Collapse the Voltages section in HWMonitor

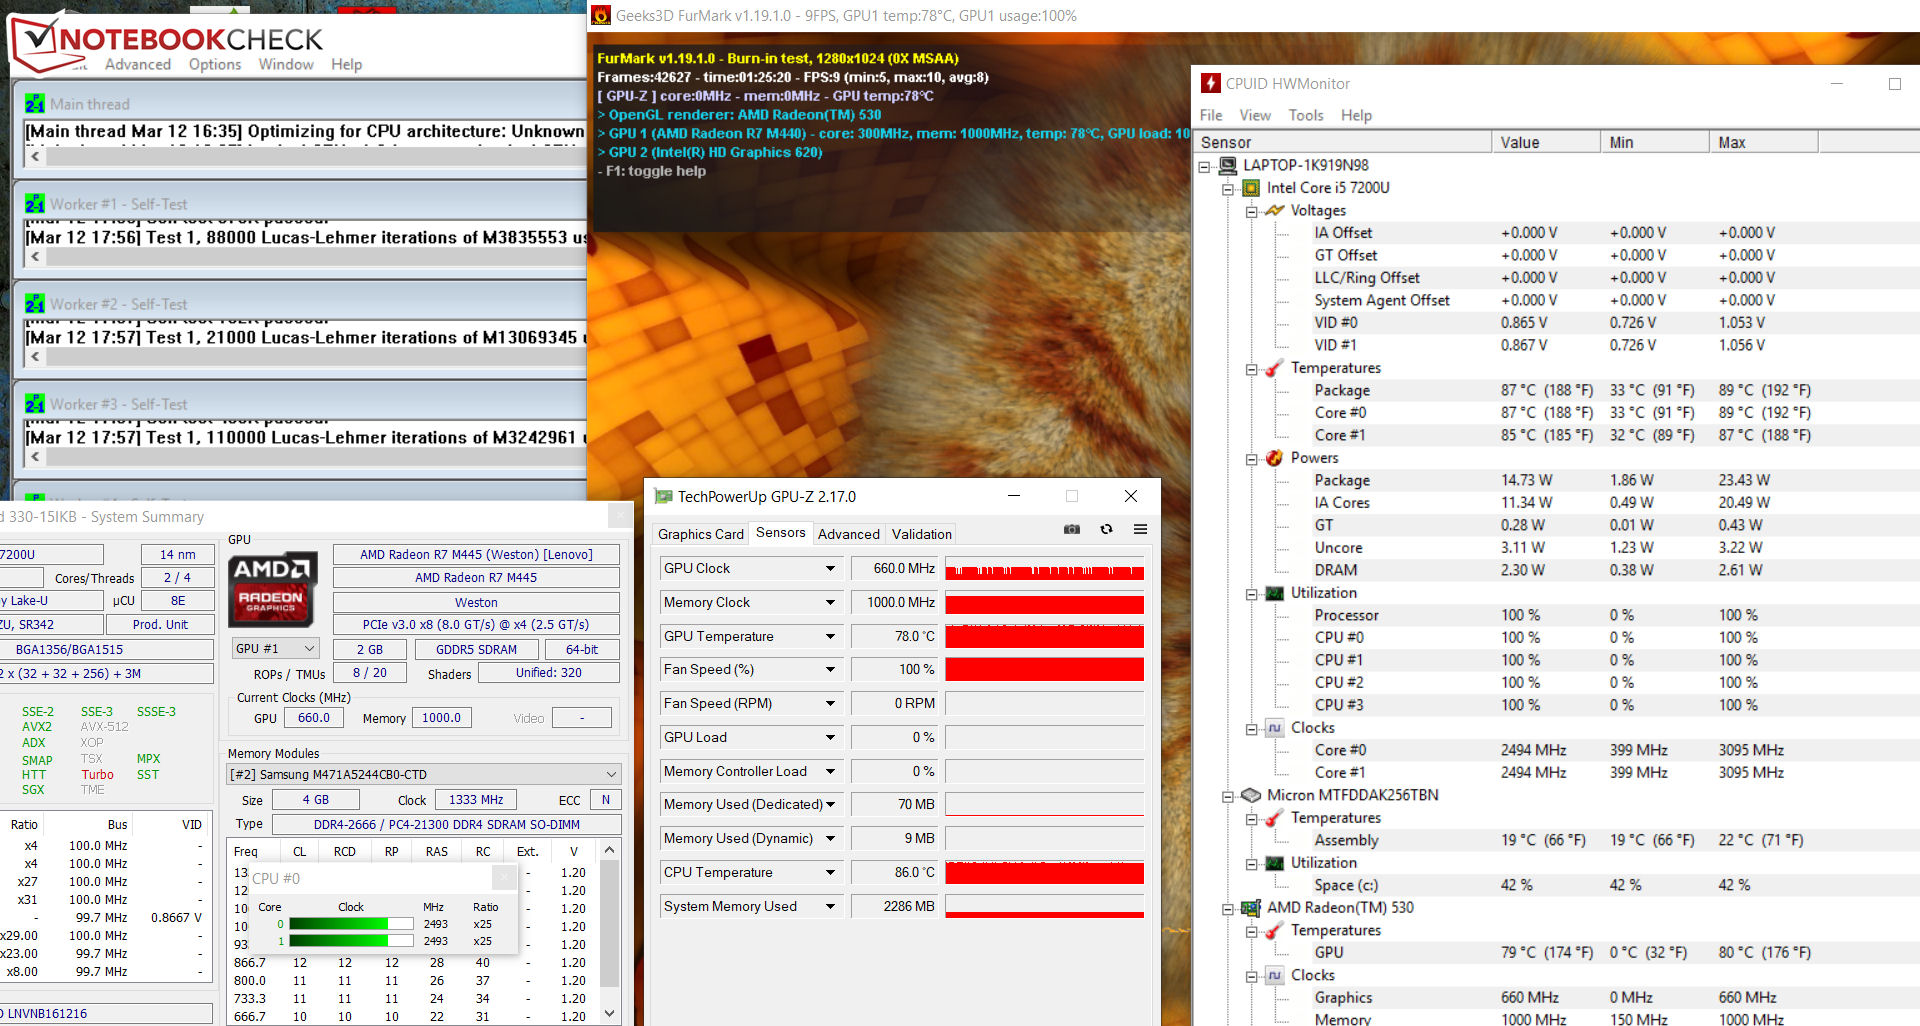[1251, 211]
